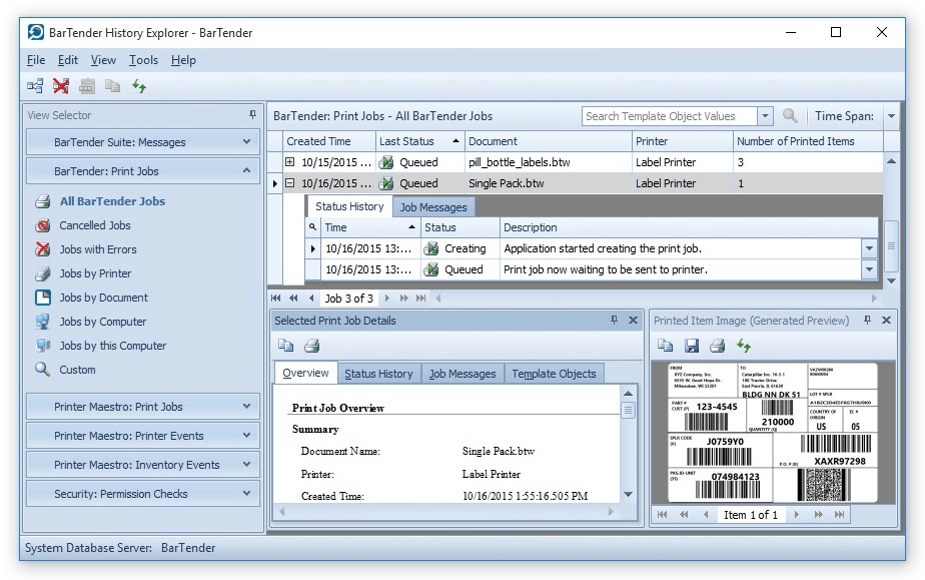Pin the View Selector panel
Screen dimensions: 925x580
pos(253,115)
